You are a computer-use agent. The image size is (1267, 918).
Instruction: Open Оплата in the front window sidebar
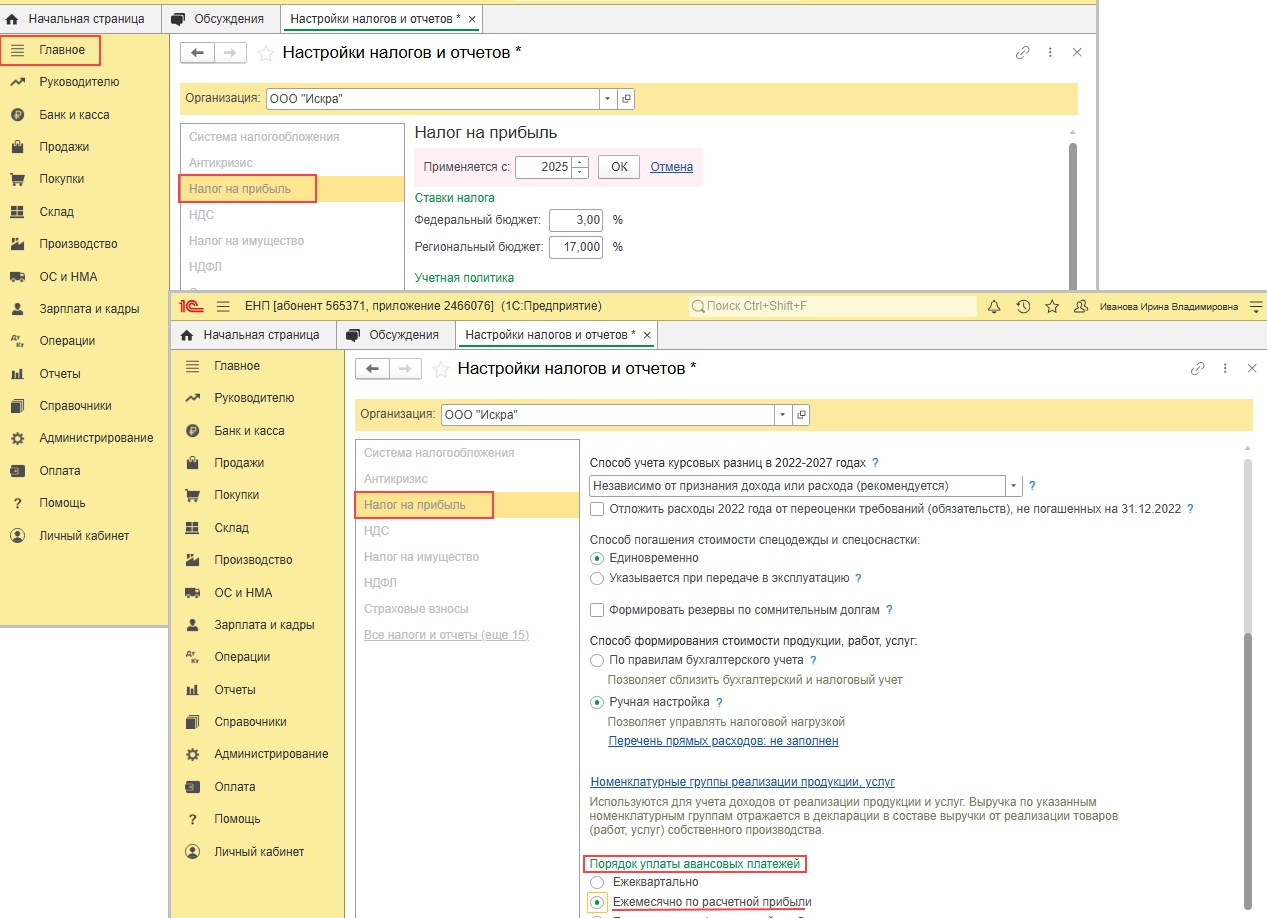(x=234, y=787)
